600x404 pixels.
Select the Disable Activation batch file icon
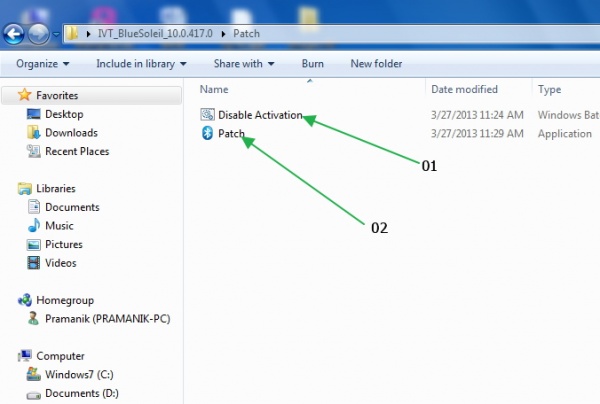207,114
